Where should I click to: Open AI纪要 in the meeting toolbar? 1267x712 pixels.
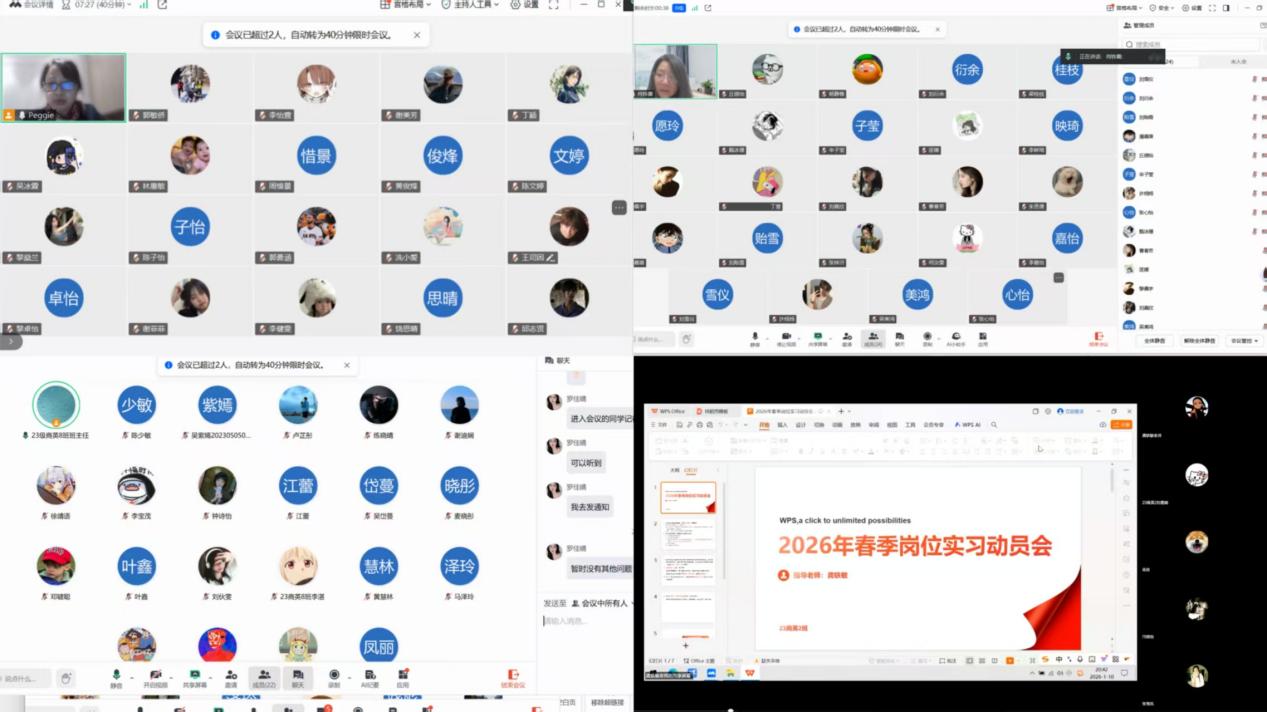coord(369,678)
